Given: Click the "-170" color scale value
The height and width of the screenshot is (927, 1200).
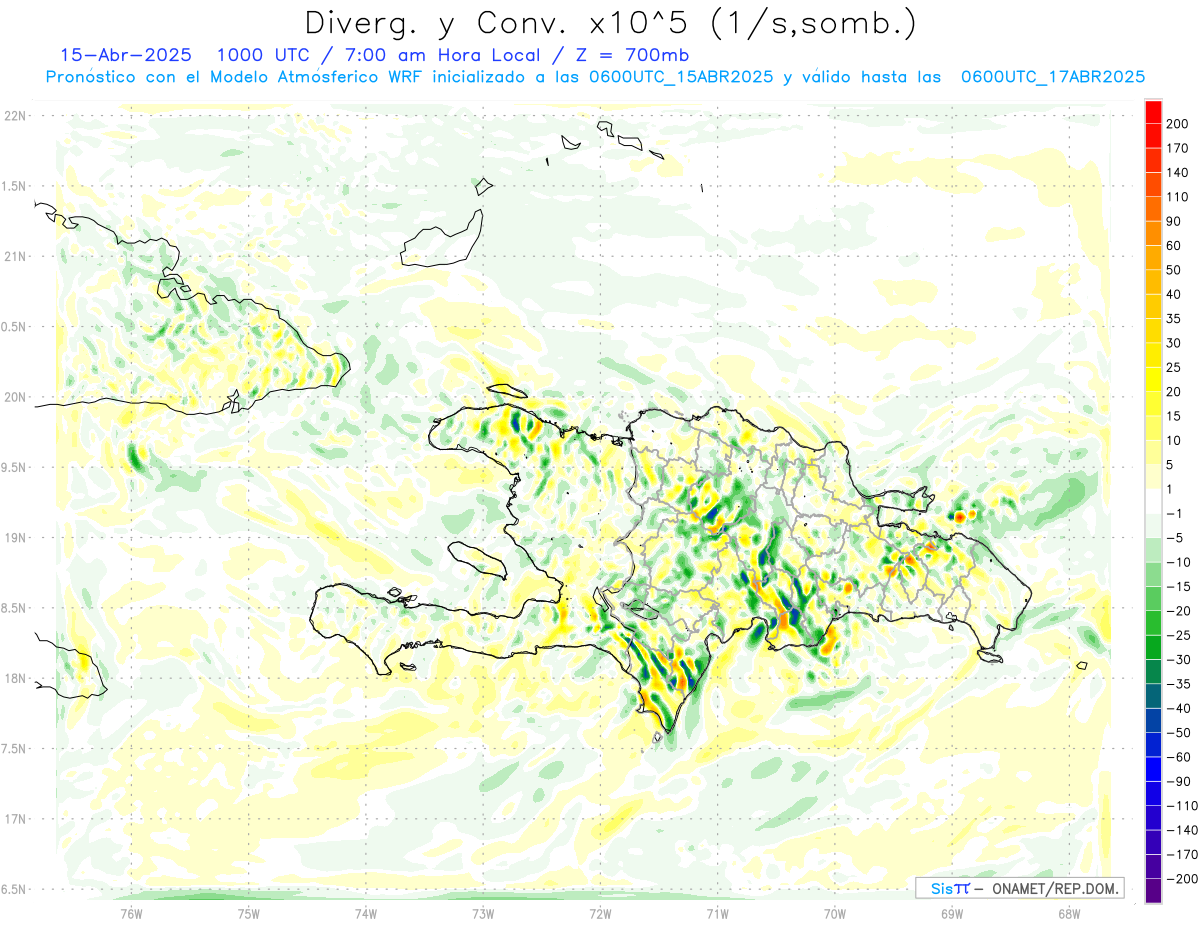Looking at the screenshot, I should pos(1183,855).
